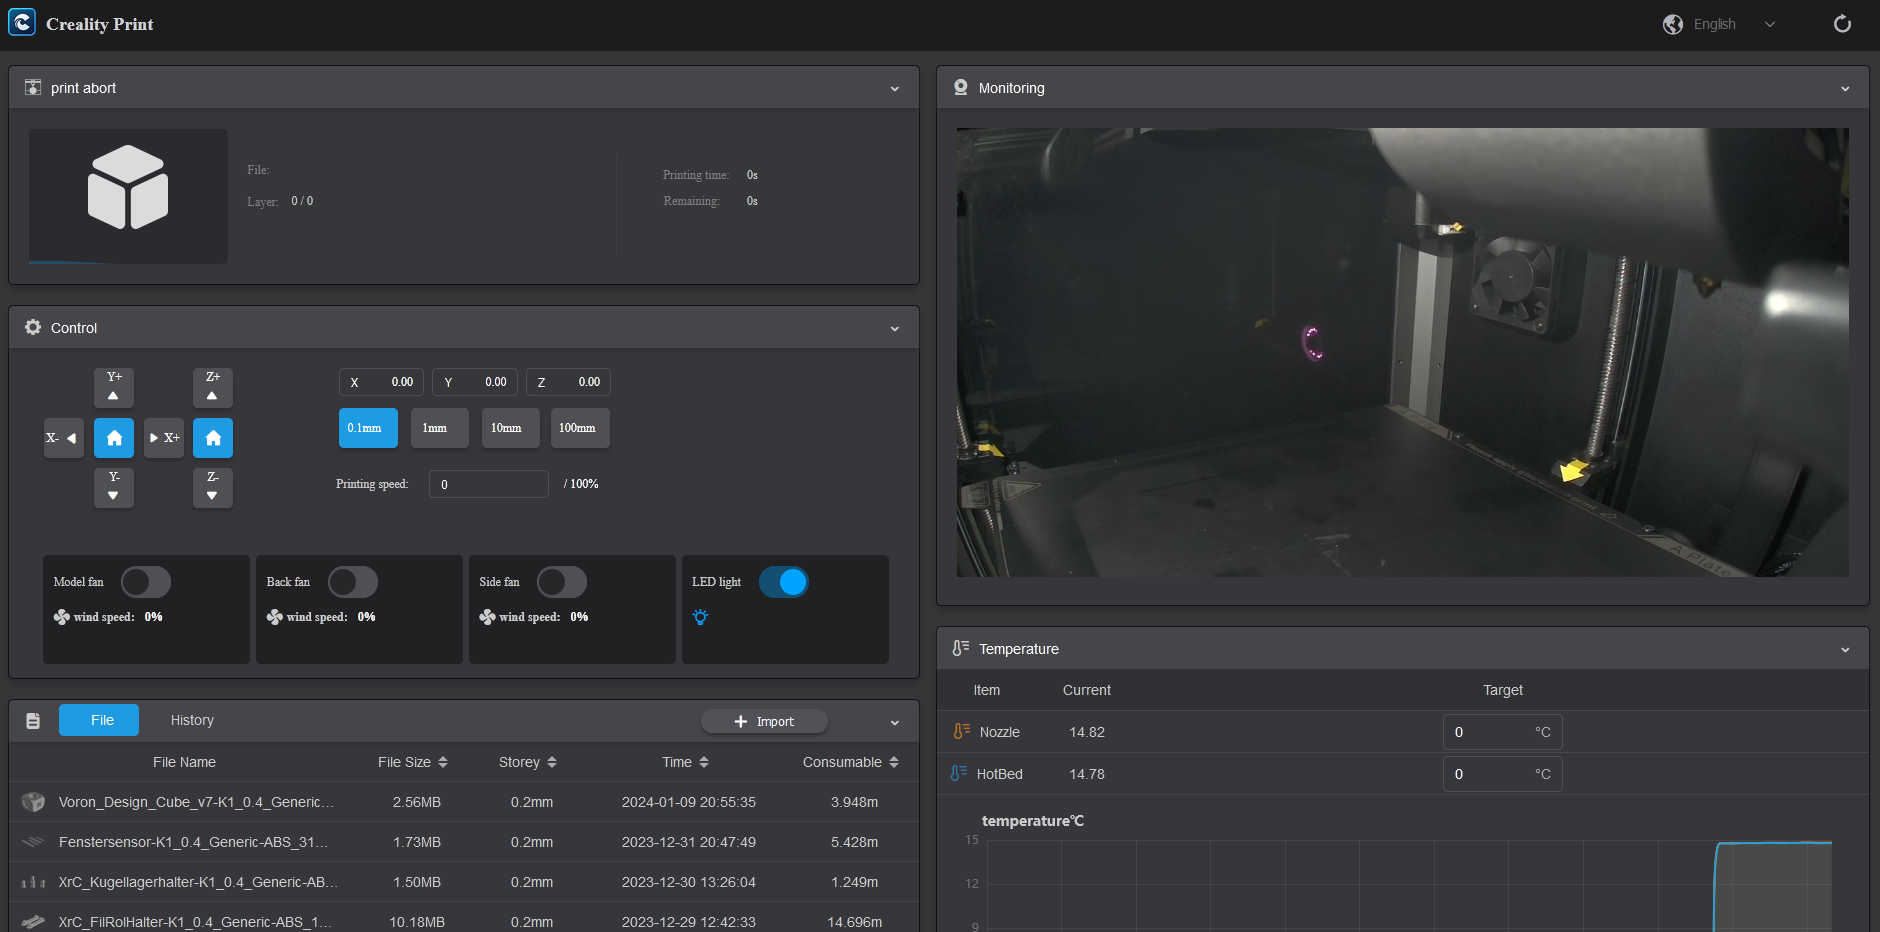Click the file list document icon
Image resolution: width=1880 pixels, height=932 pixels.
(33, 721)
